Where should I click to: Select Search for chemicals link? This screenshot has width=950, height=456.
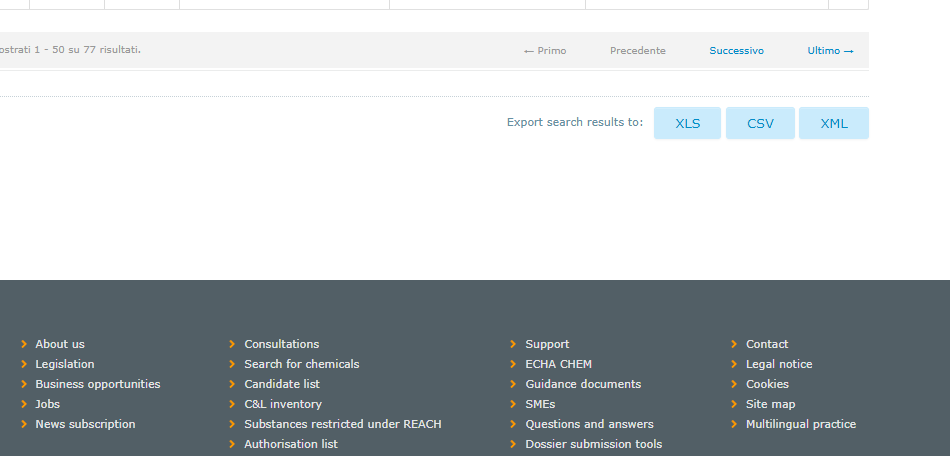301,364
